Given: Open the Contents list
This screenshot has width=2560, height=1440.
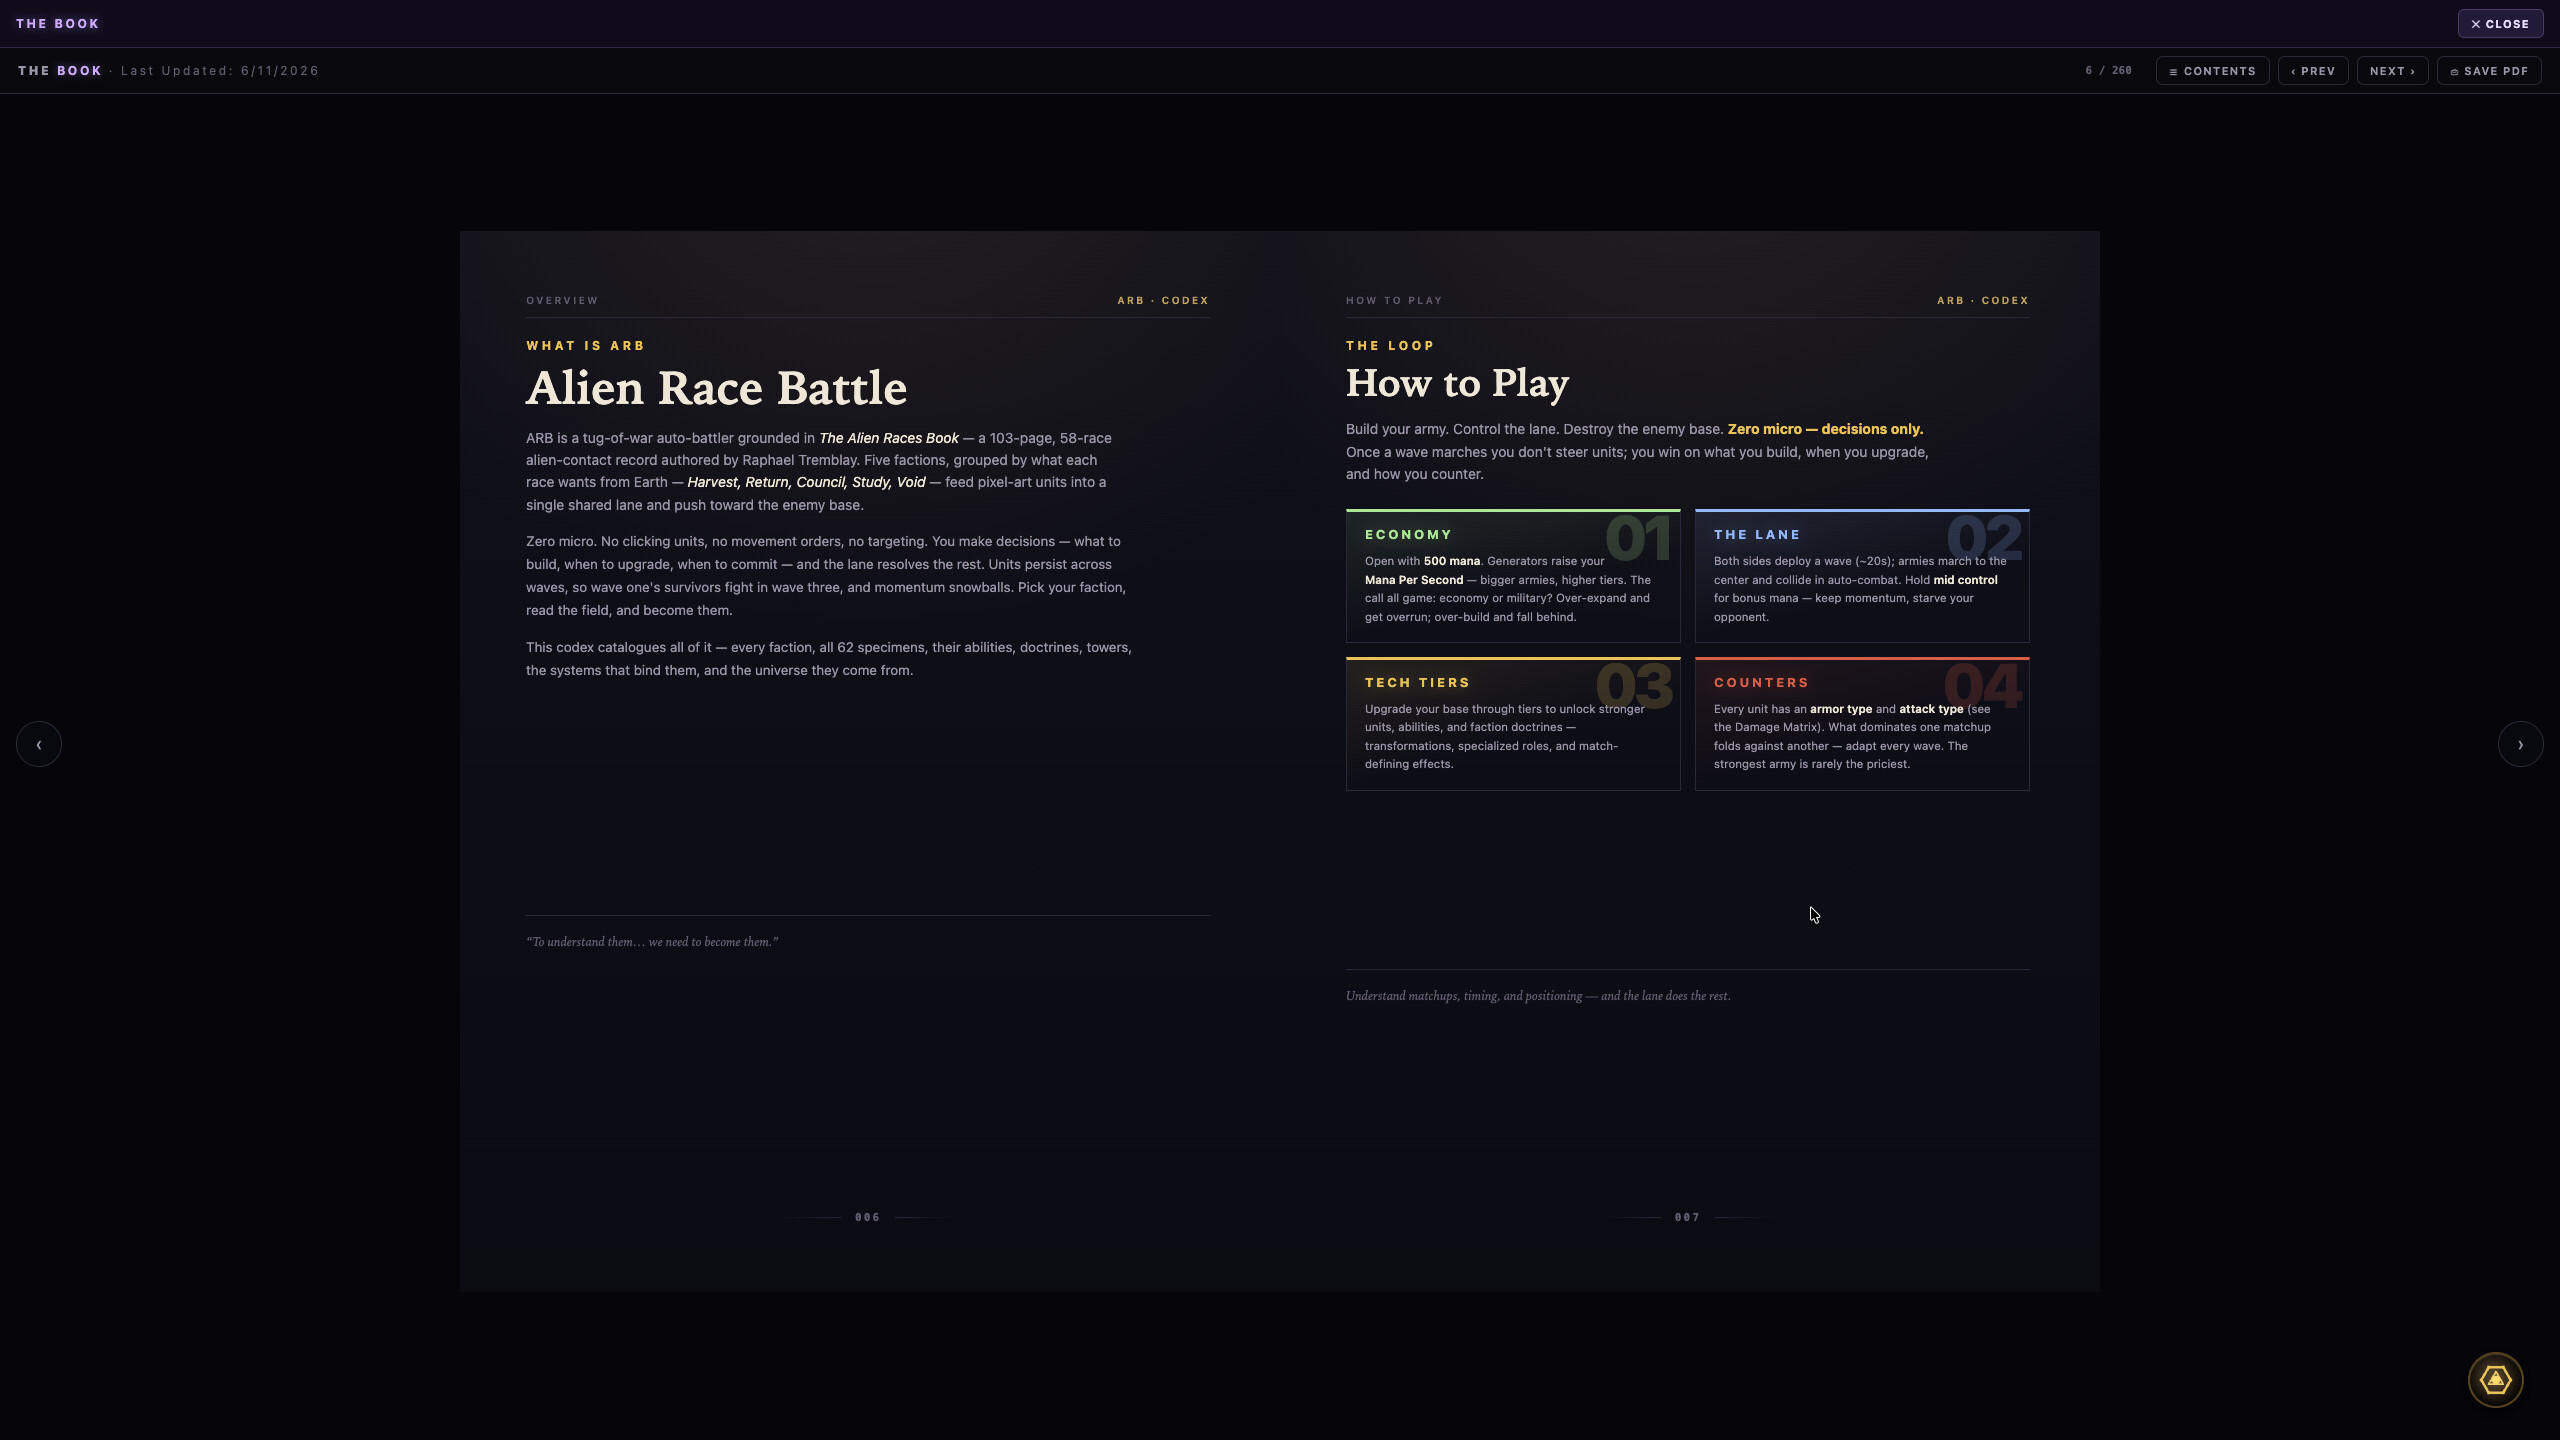Looking at the screenshot, I should [x=2212, y=71].
